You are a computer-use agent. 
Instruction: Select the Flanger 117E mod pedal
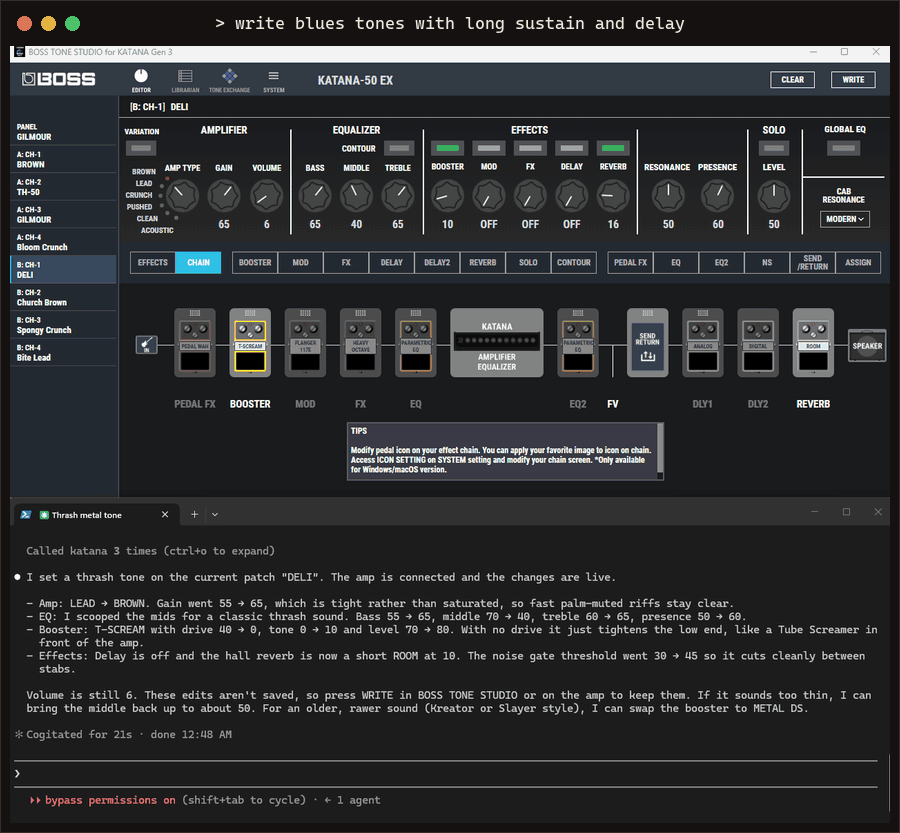pyautogui.click(x=305, y=343)
